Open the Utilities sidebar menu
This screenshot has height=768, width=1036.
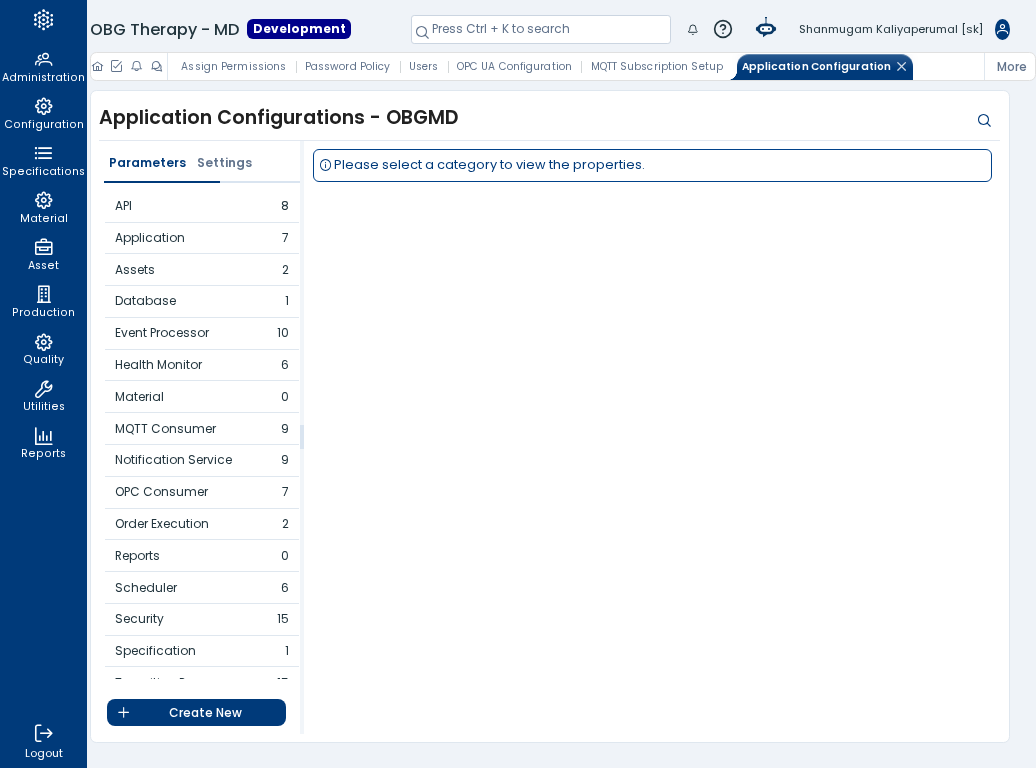point(44,396)
